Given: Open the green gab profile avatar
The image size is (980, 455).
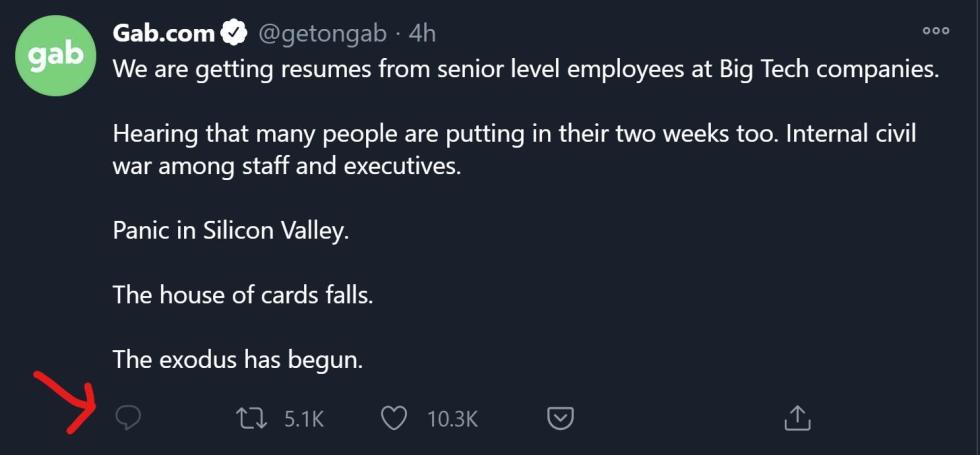Looking at the screenshot, I should click(55, 56).
